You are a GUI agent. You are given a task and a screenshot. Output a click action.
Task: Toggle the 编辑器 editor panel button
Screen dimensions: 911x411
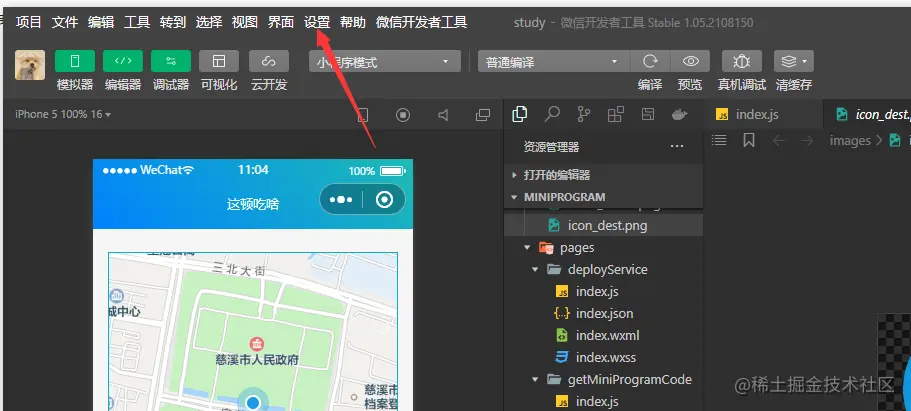coord(123,61)
